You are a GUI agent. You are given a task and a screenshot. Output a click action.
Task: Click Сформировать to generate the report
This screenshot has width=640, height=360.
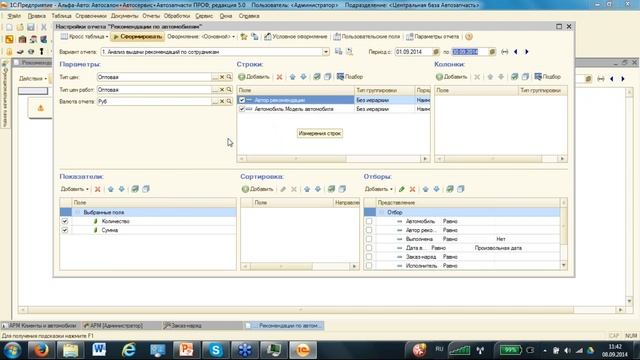click(x=138, y=37)
